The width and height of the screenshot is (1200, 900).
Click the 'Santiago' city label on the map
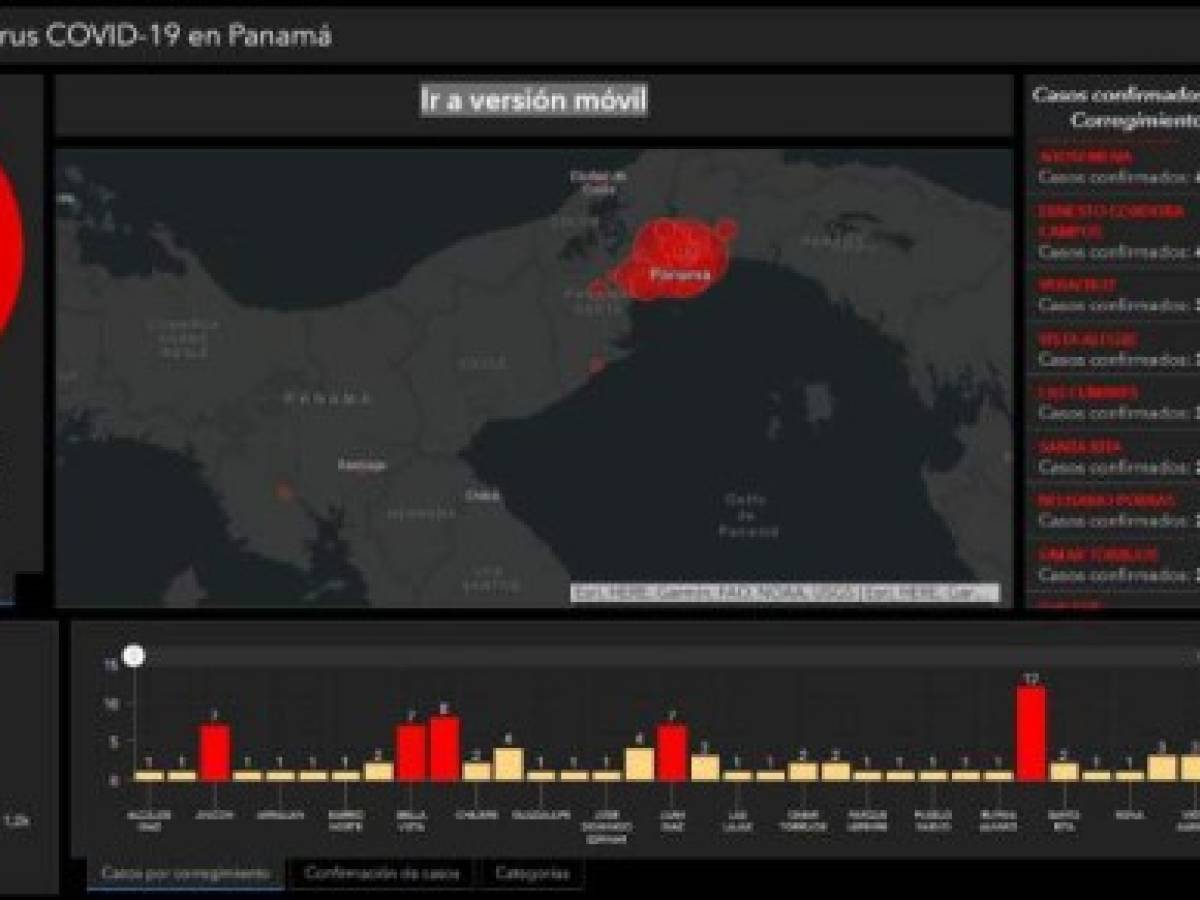361,465
